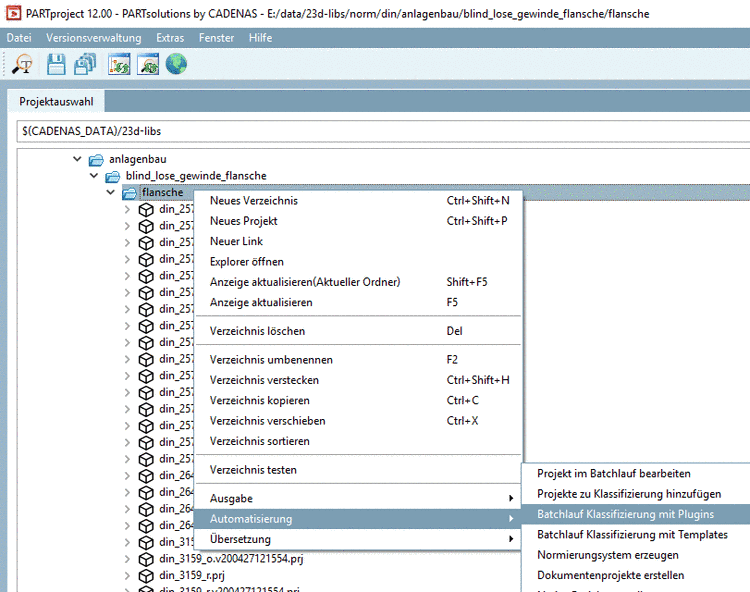Viewport: 750px width, 592px height.
Task: Click the single floppy disk save icon
Action: pyautogui.click(x=56, y=65)
